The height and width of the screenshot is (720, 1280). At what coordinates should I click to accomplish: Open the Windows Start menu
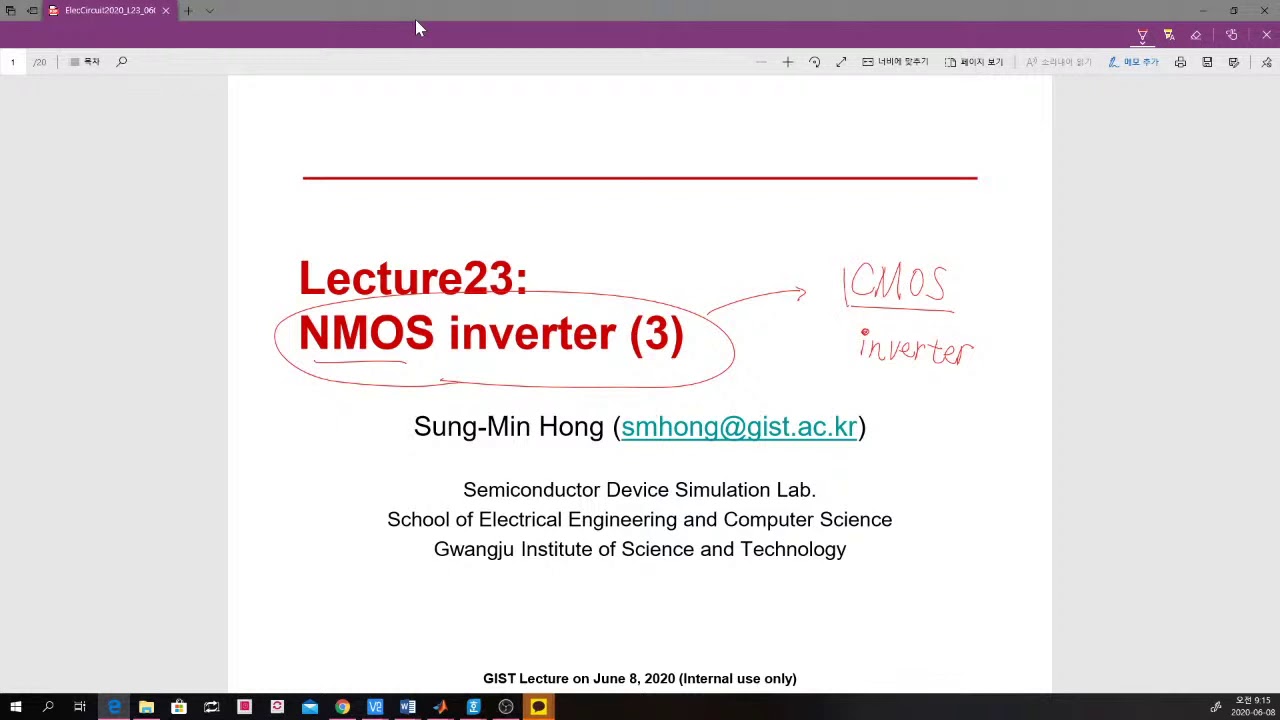16,707
